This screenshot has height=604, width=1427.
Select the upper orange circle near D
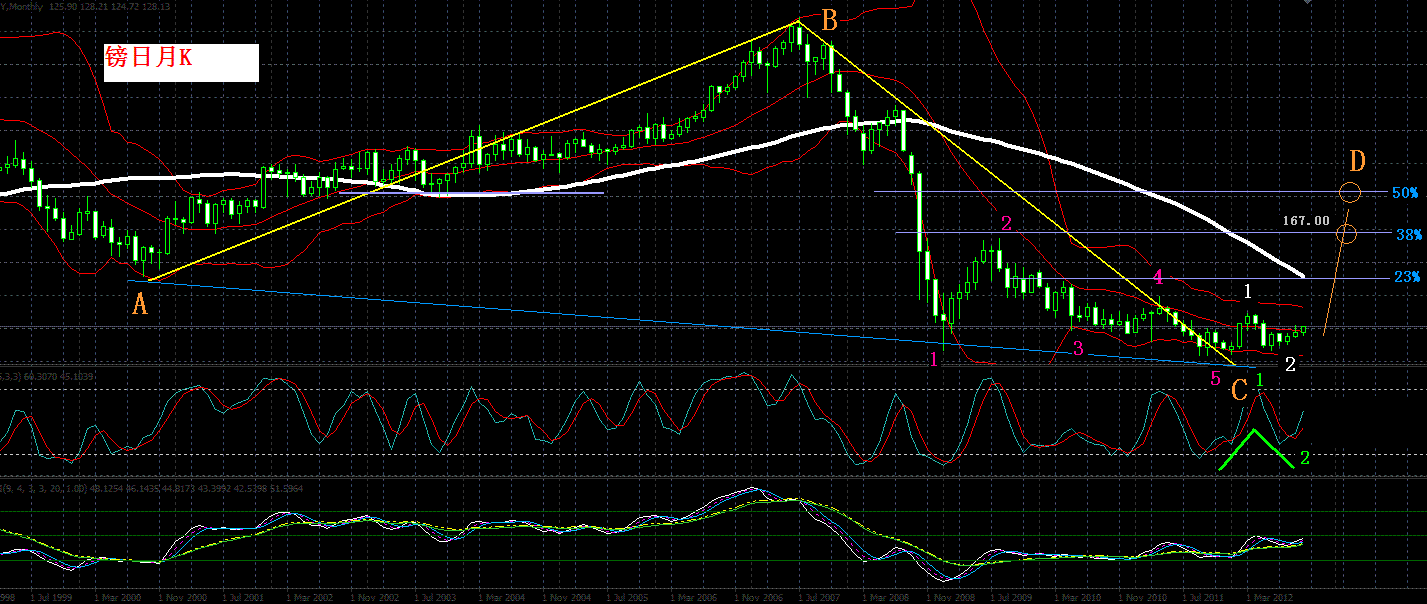(1350, 192)
